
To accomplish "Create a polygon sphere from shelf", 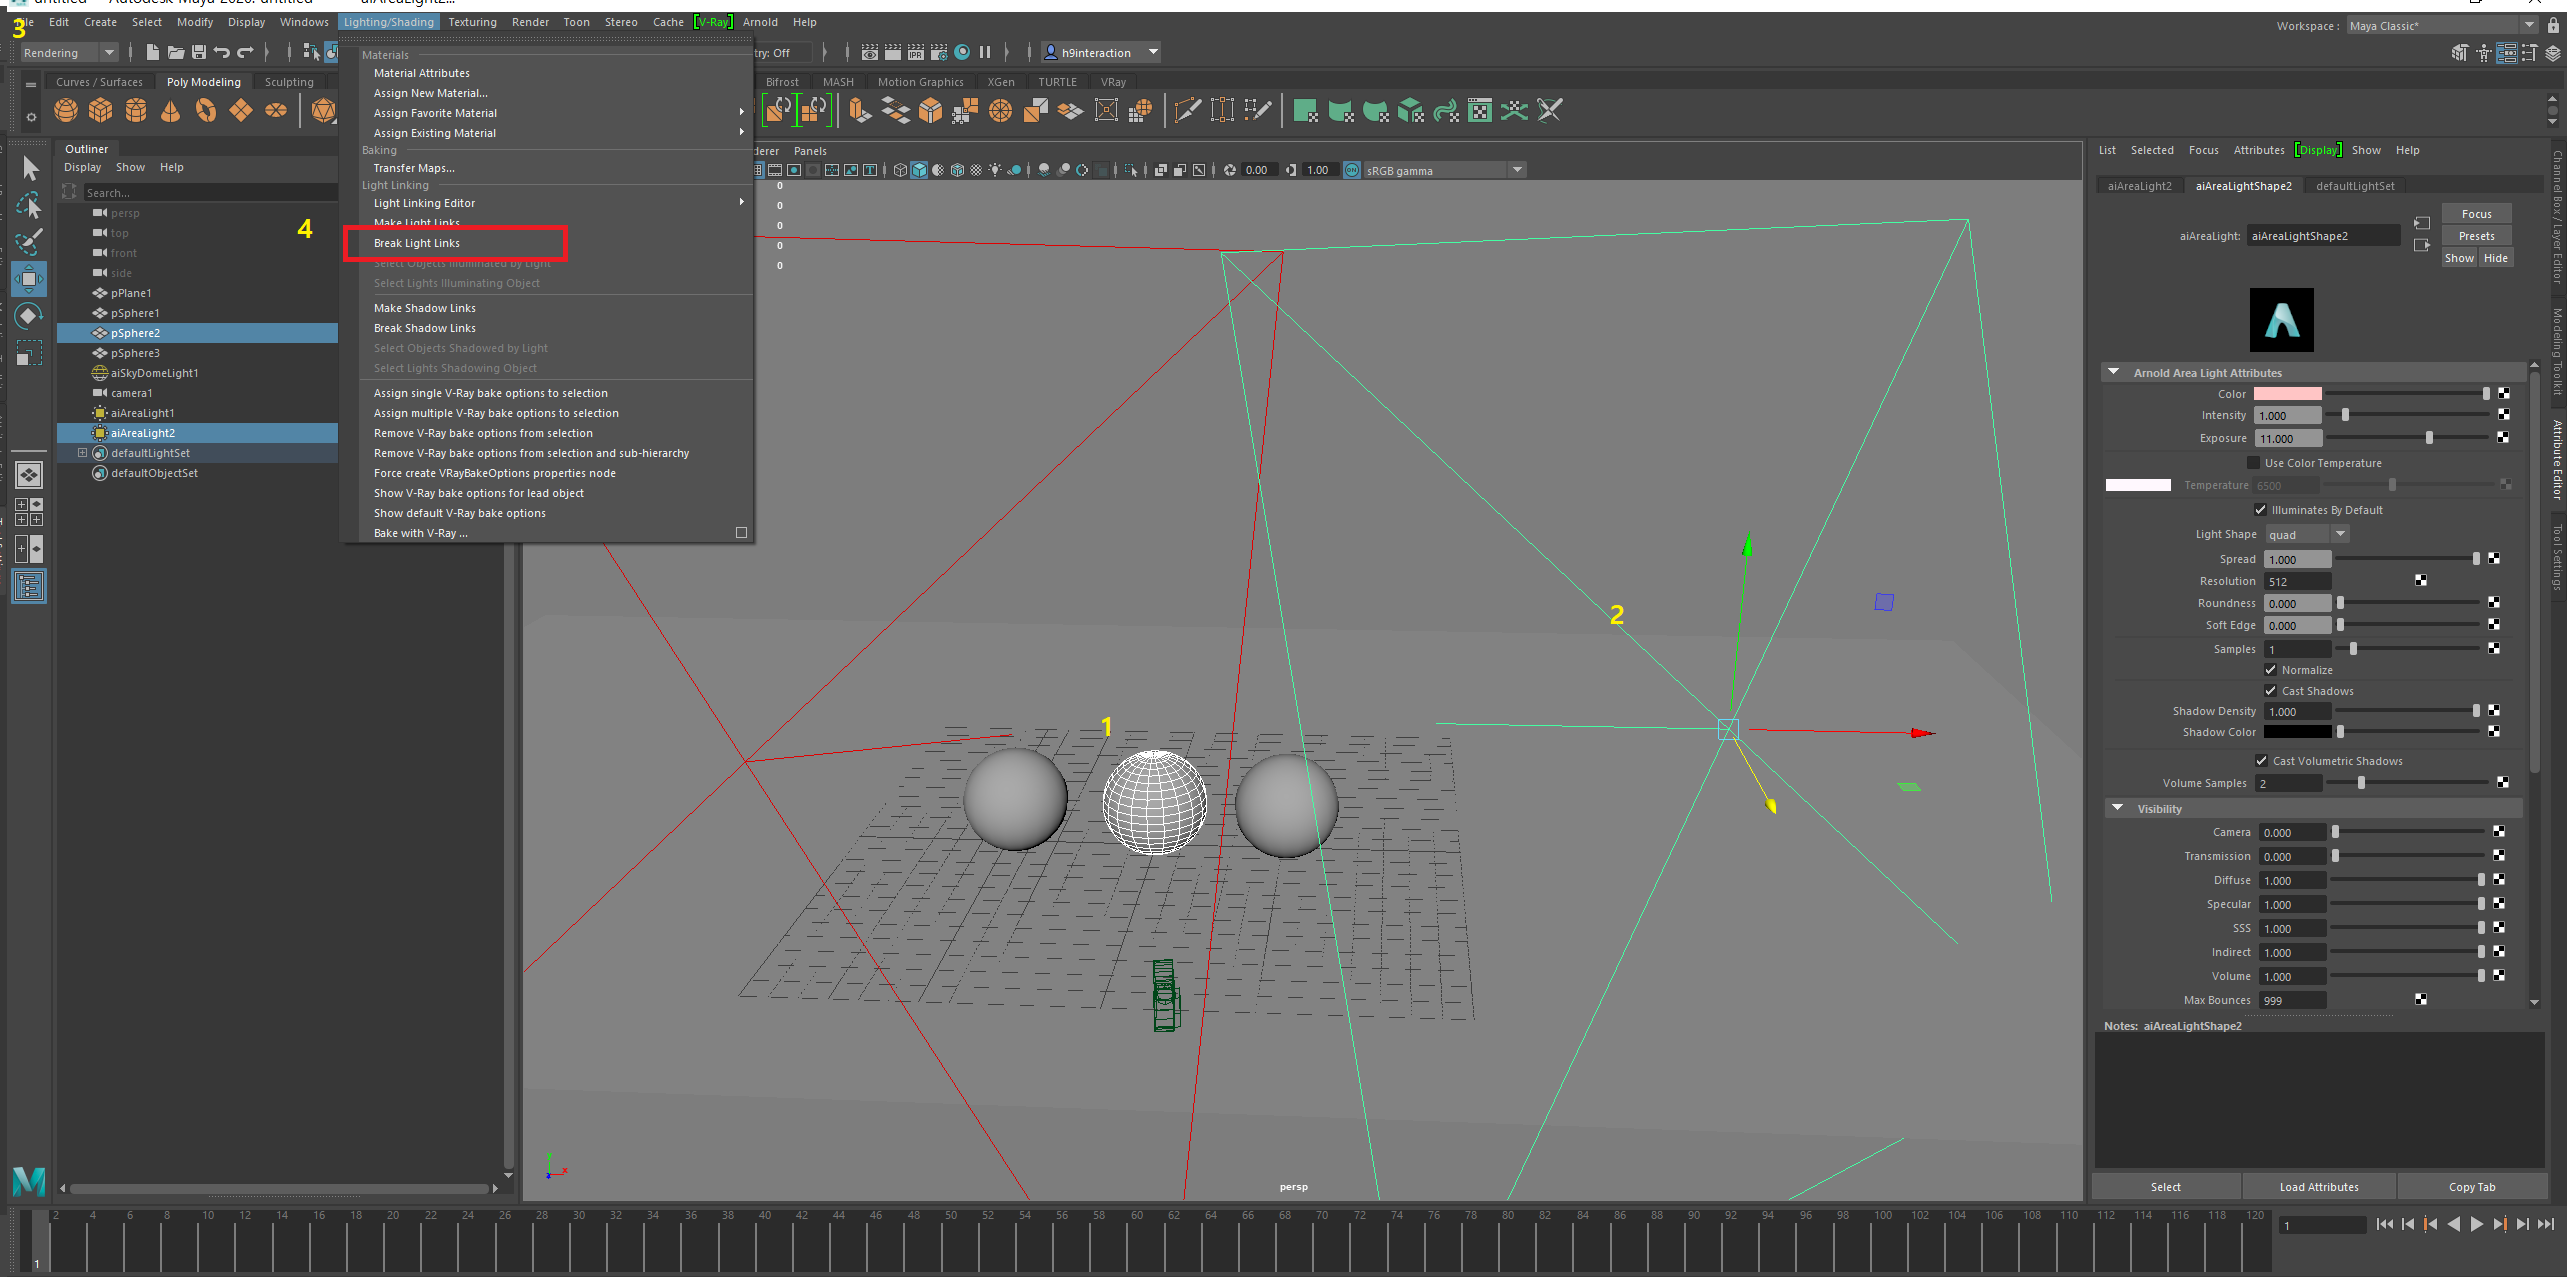I will (66, 111).
